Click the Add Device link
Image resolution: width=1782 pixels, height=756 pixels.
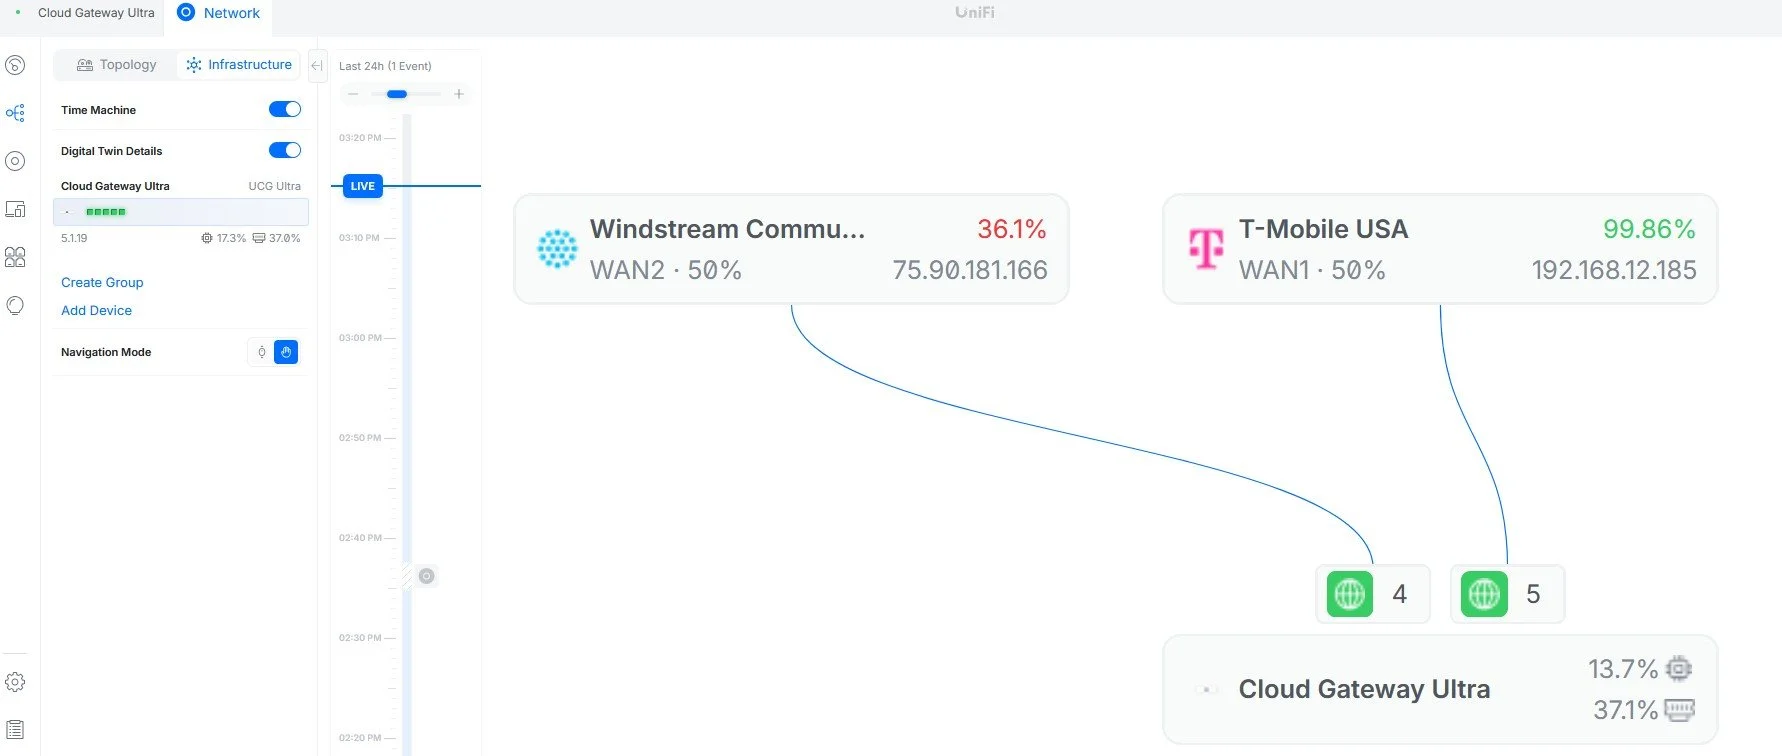point(96,311)
